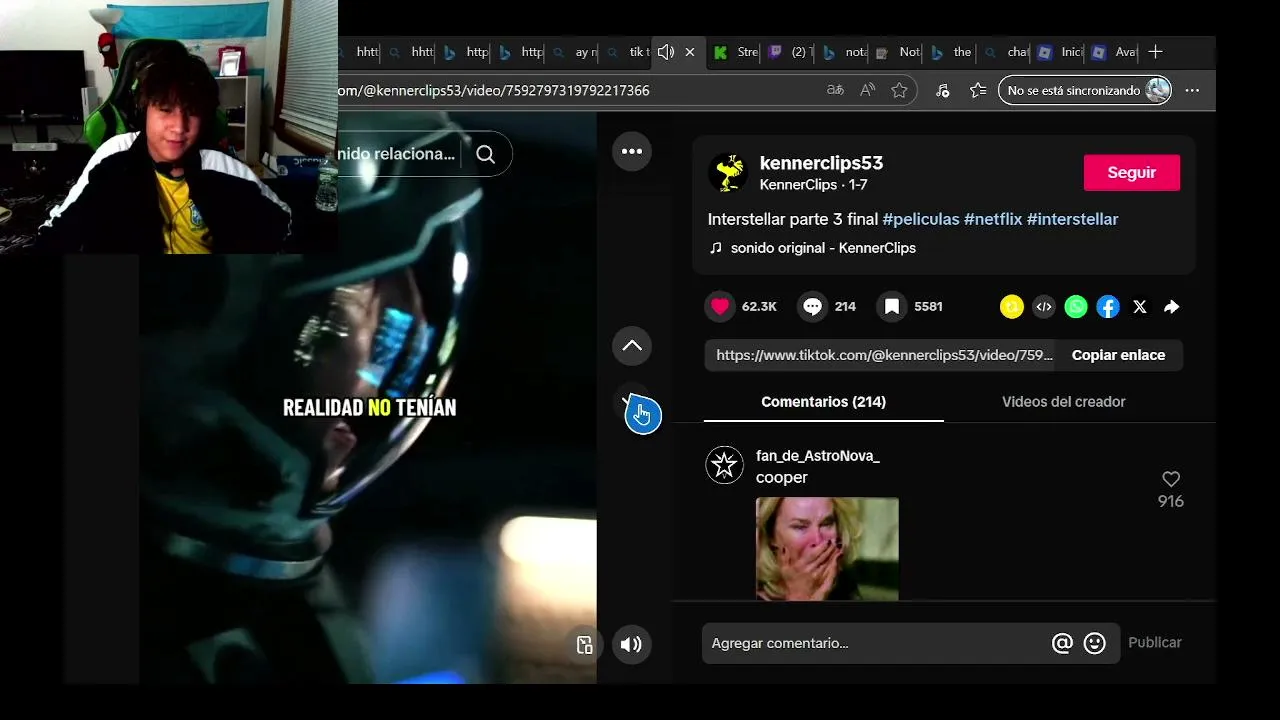1280x720 pixels.
Task: Click fan_de_AstroNova_ avatar icon
Action: (724, 465)
